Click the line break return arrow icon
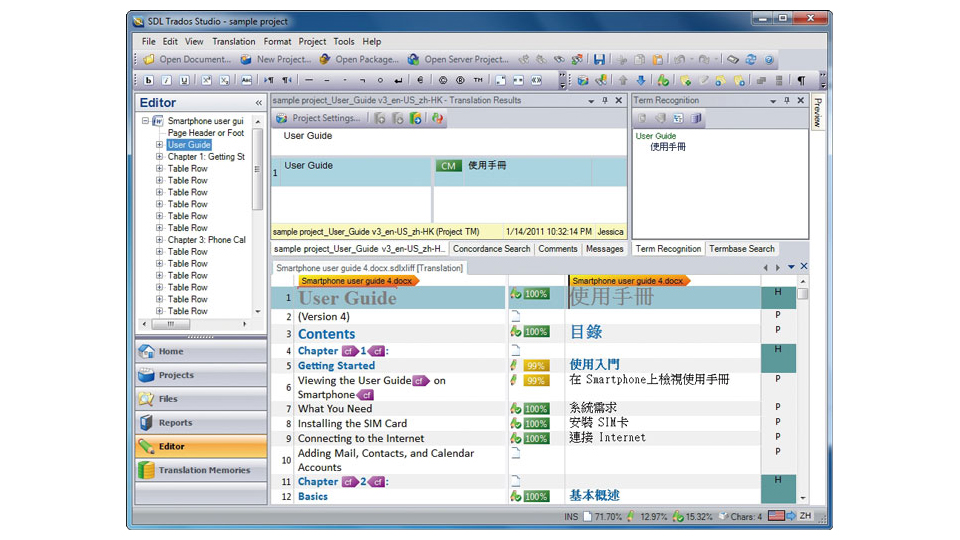The height and width of the screenshot is (540, 960). pos(398,80)
